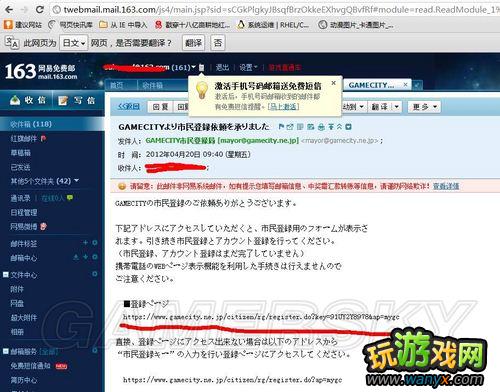
Task: Click the gear icon beside 邮件标签
Action: [95, 243]
